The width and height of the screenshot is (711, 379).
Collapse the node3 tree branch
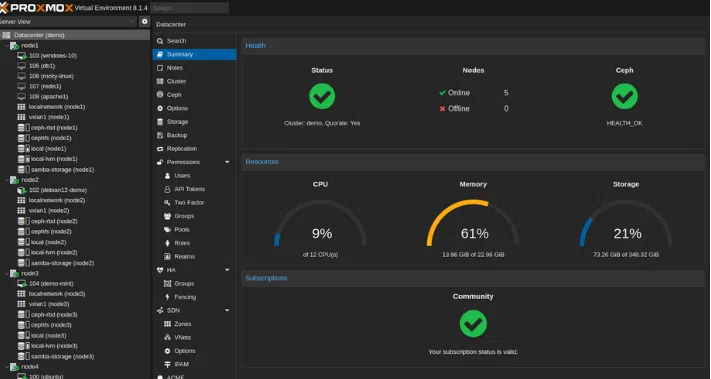(6, 273)
